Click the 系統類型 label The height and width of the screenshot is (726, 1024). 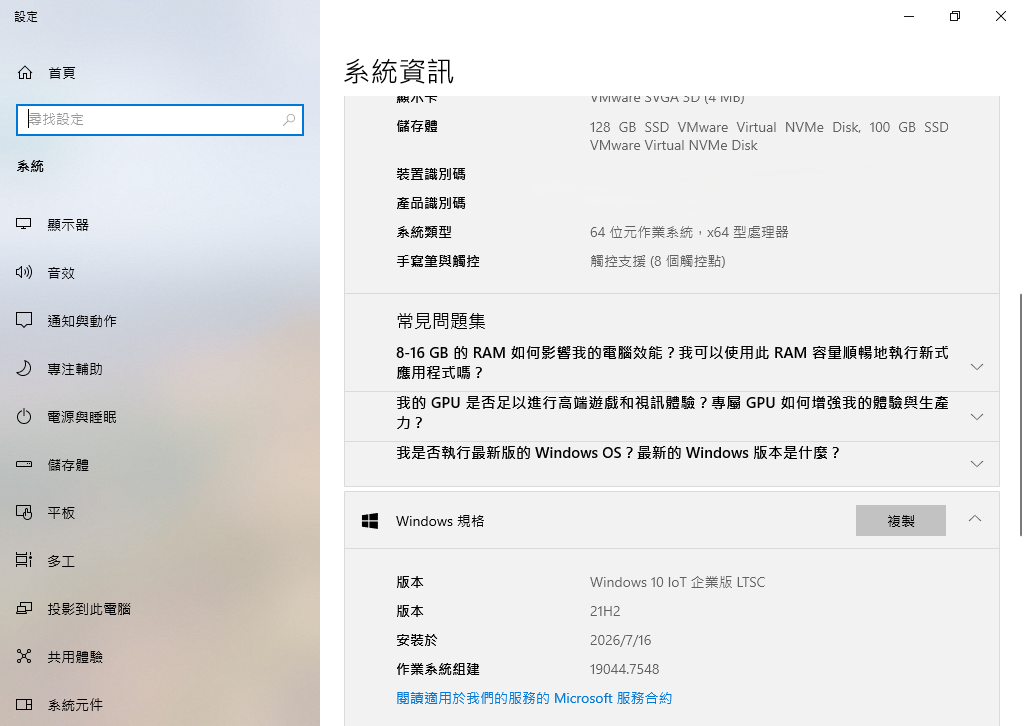(x=424, y=232)
